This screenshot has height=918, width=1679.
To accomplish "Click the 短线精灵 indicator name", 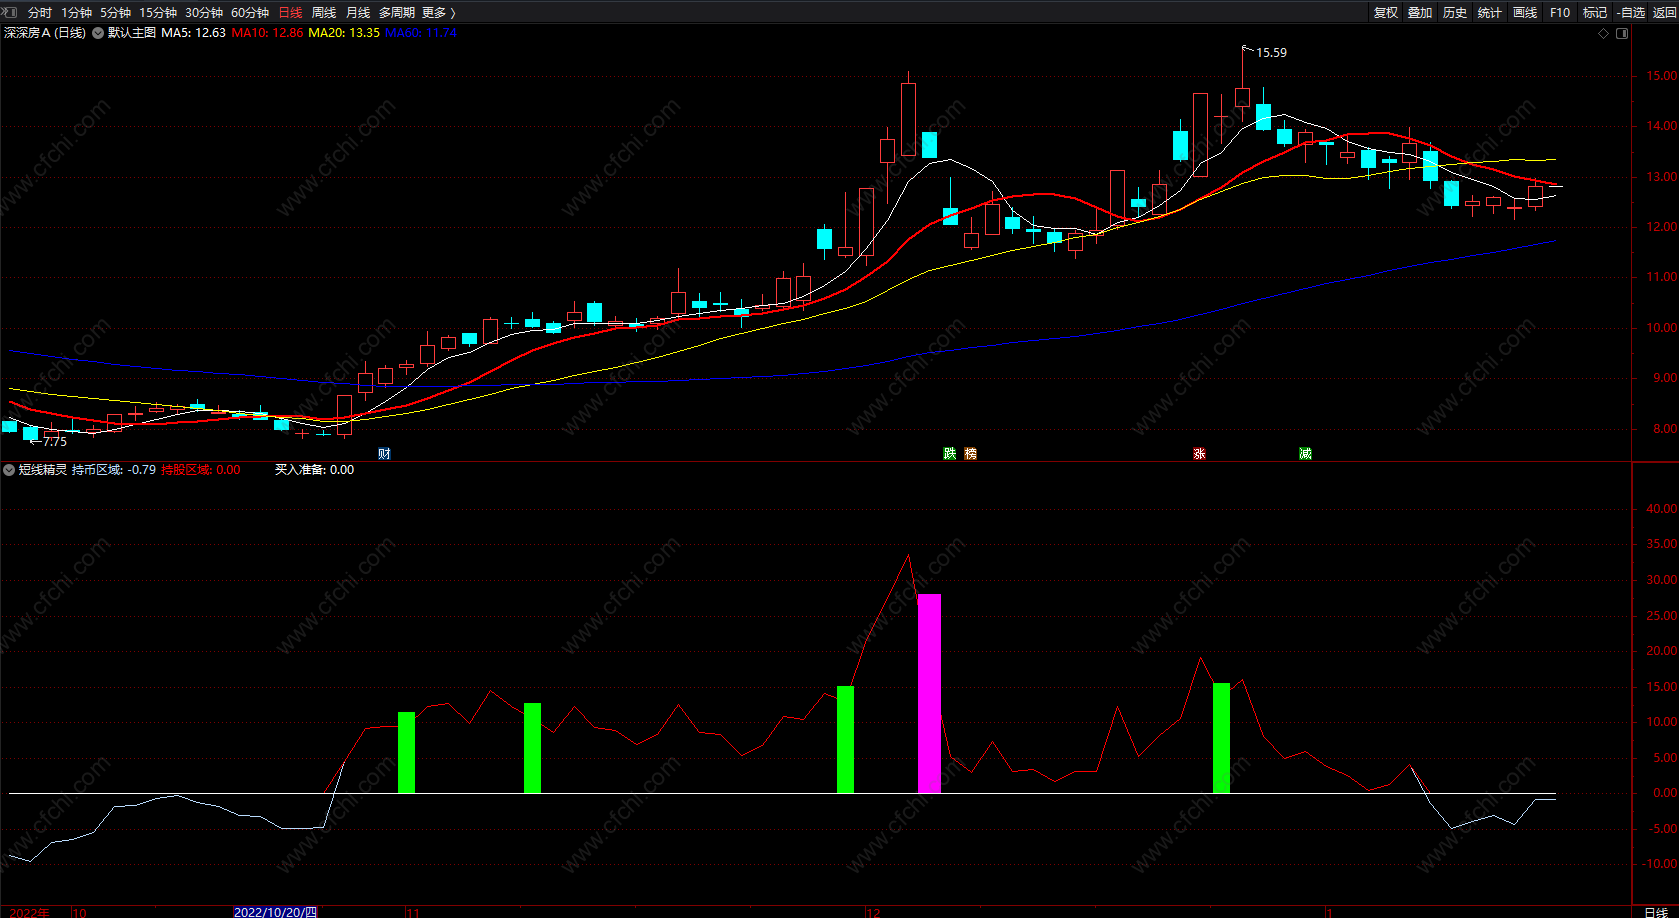I will [43, 470].
